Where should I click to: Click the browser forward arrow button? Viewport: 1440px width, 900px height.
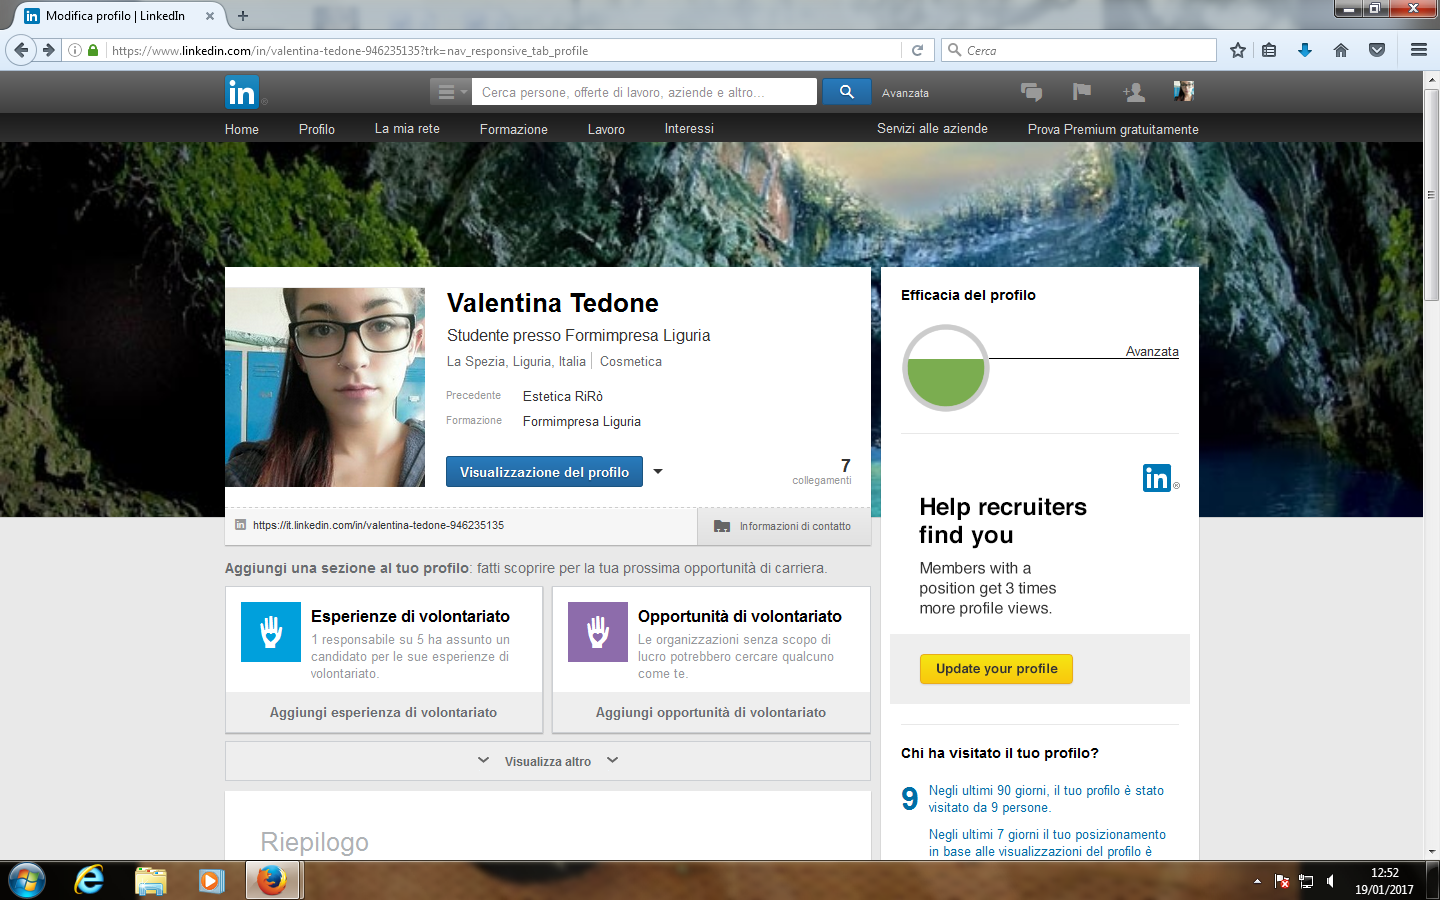pos(48,50)
